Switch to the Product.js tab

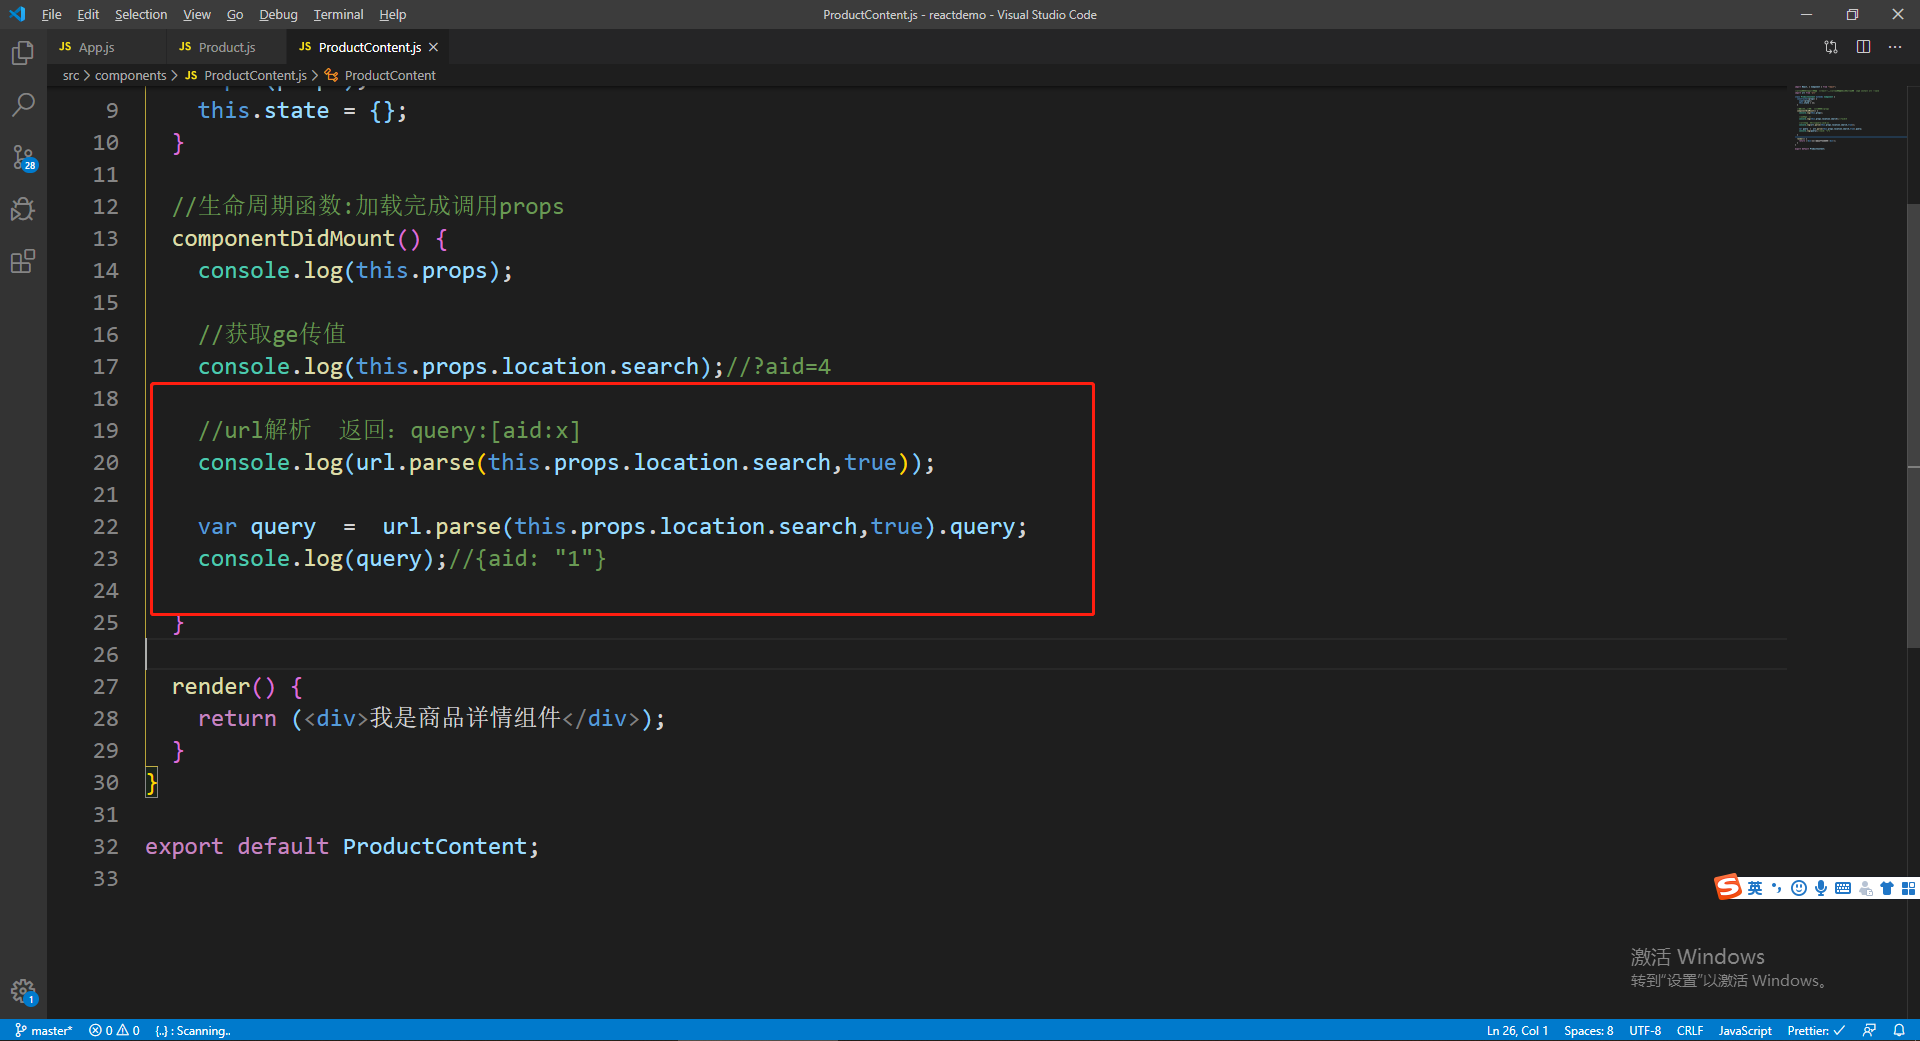click(226, 47)
